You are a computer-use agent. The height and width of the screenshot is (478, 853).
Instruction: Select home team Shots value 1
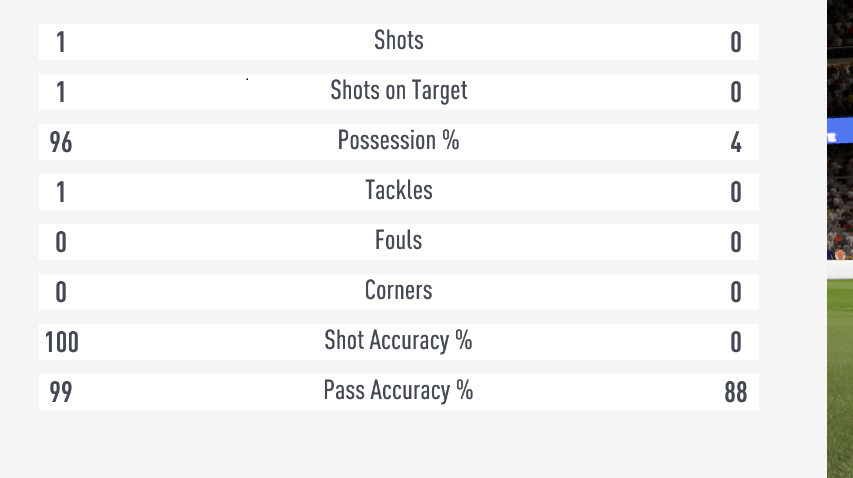click(61, 42)
